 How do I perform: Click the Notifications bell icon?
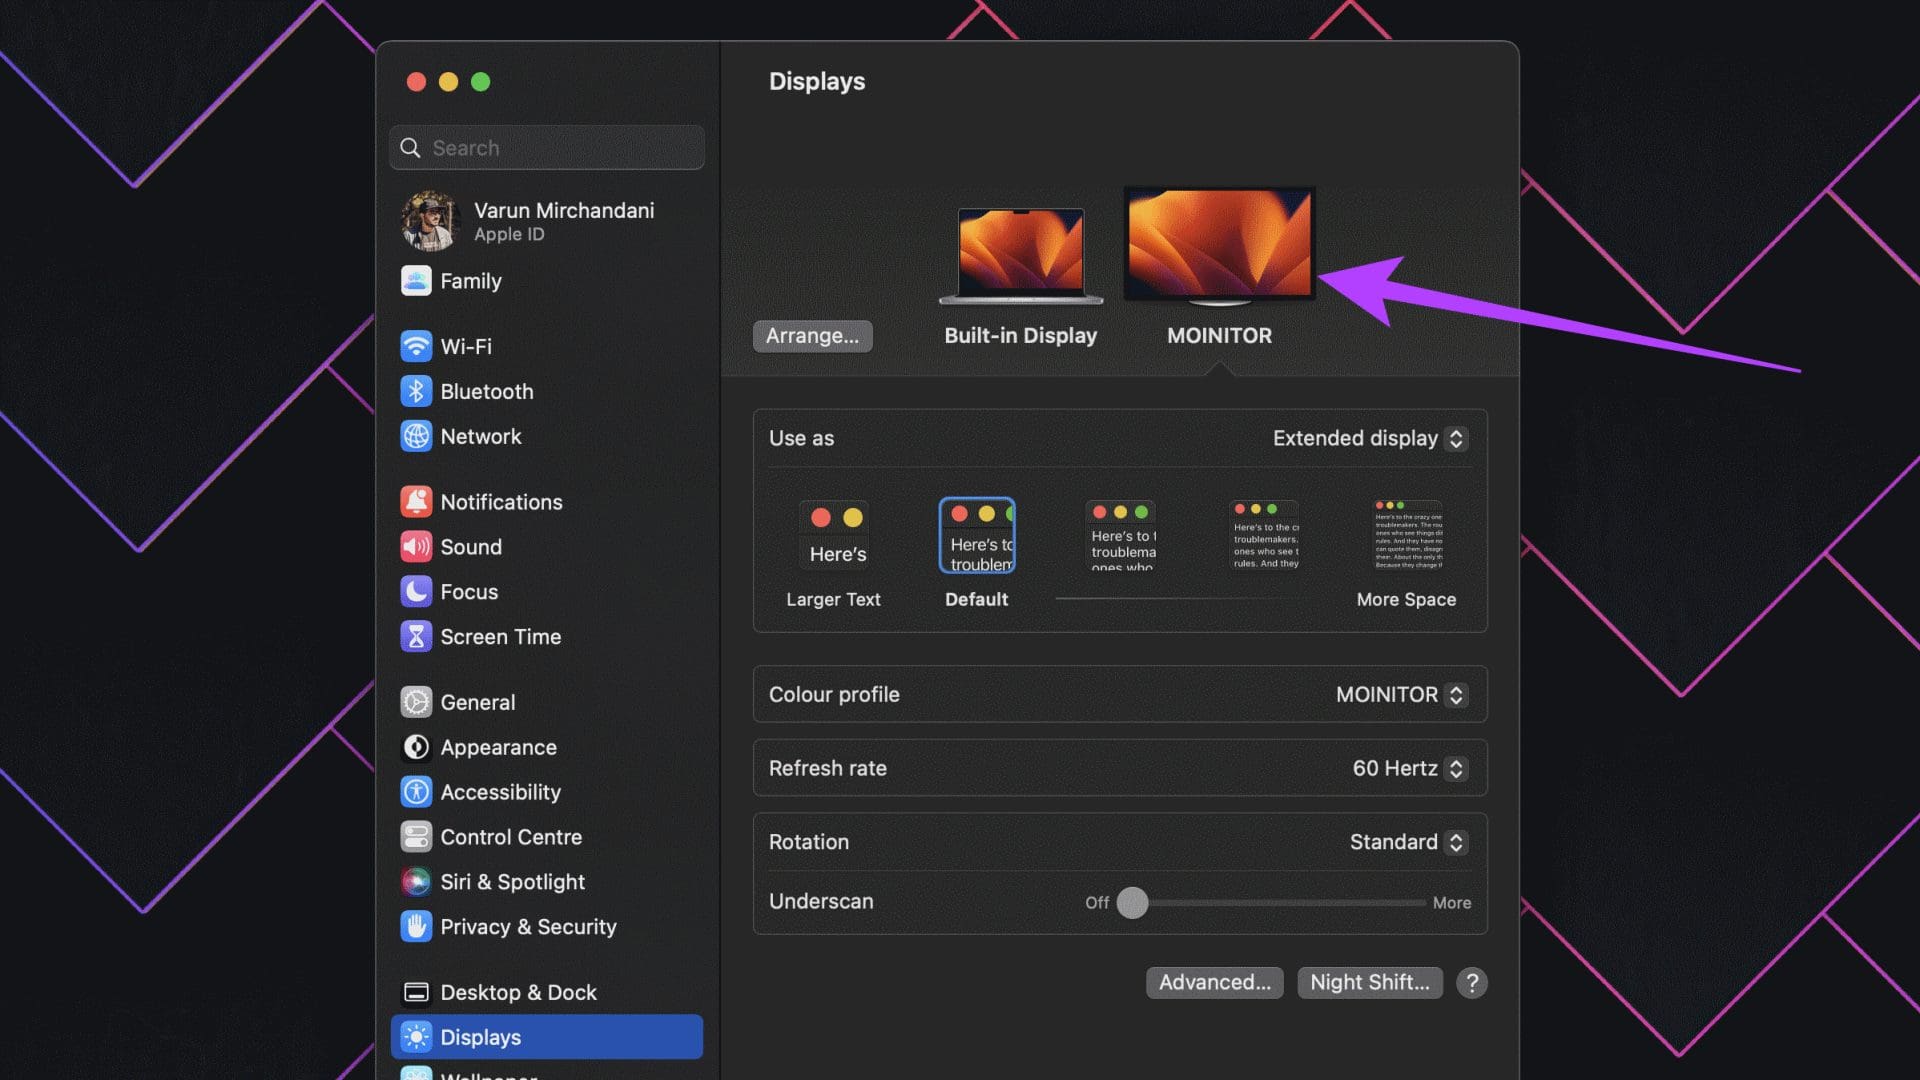416,501
